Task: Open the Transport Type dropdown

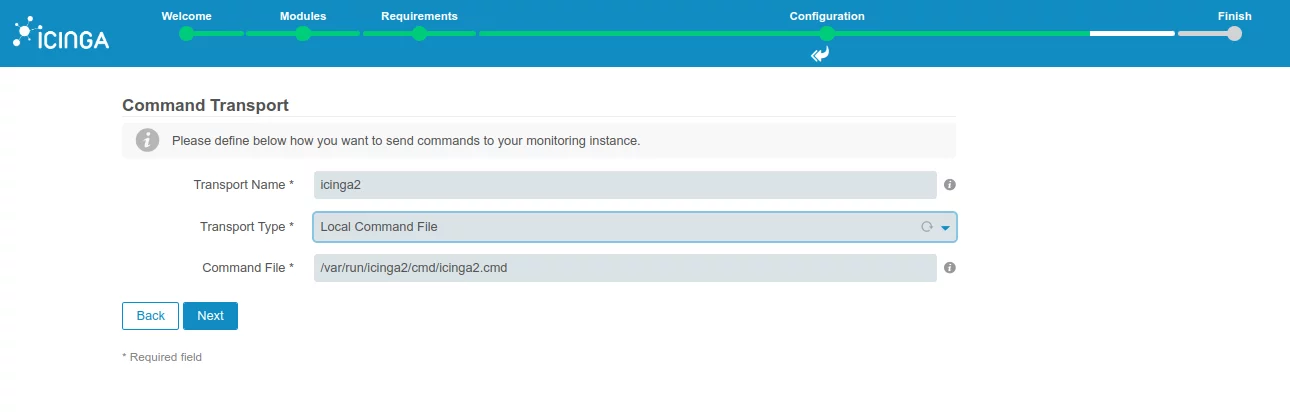Action: (x=635, y=227)
